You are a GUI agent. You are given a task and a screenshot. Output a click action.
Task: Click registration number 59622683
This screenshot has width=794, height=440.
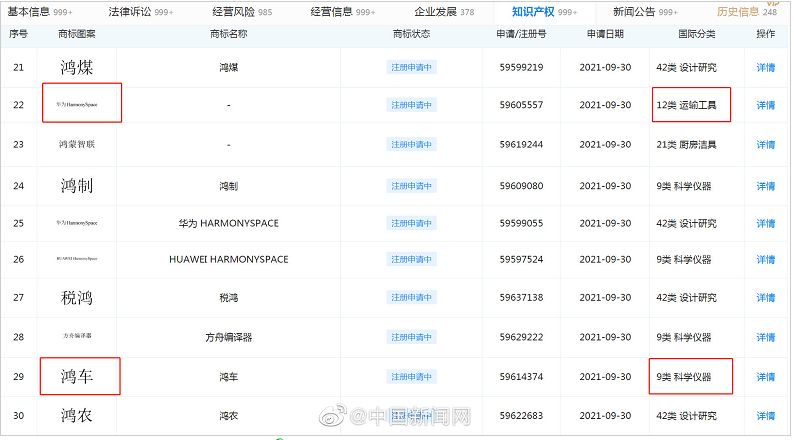click(521, 416)
